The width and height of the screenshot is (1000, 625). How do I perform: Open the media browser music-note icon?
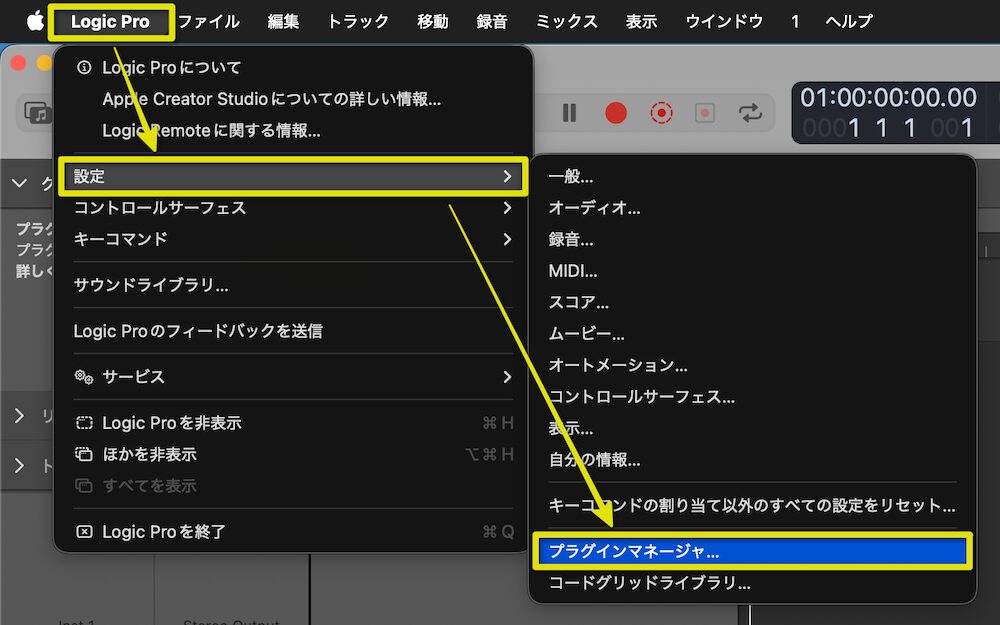pyautogui.click(x=38, y=113)
